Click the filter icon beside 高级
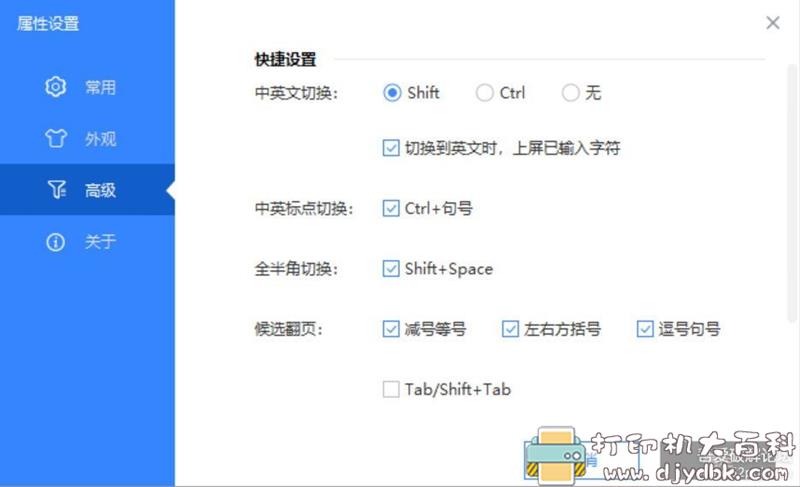Viewport: 800px width, 487px height. (57, 190)
